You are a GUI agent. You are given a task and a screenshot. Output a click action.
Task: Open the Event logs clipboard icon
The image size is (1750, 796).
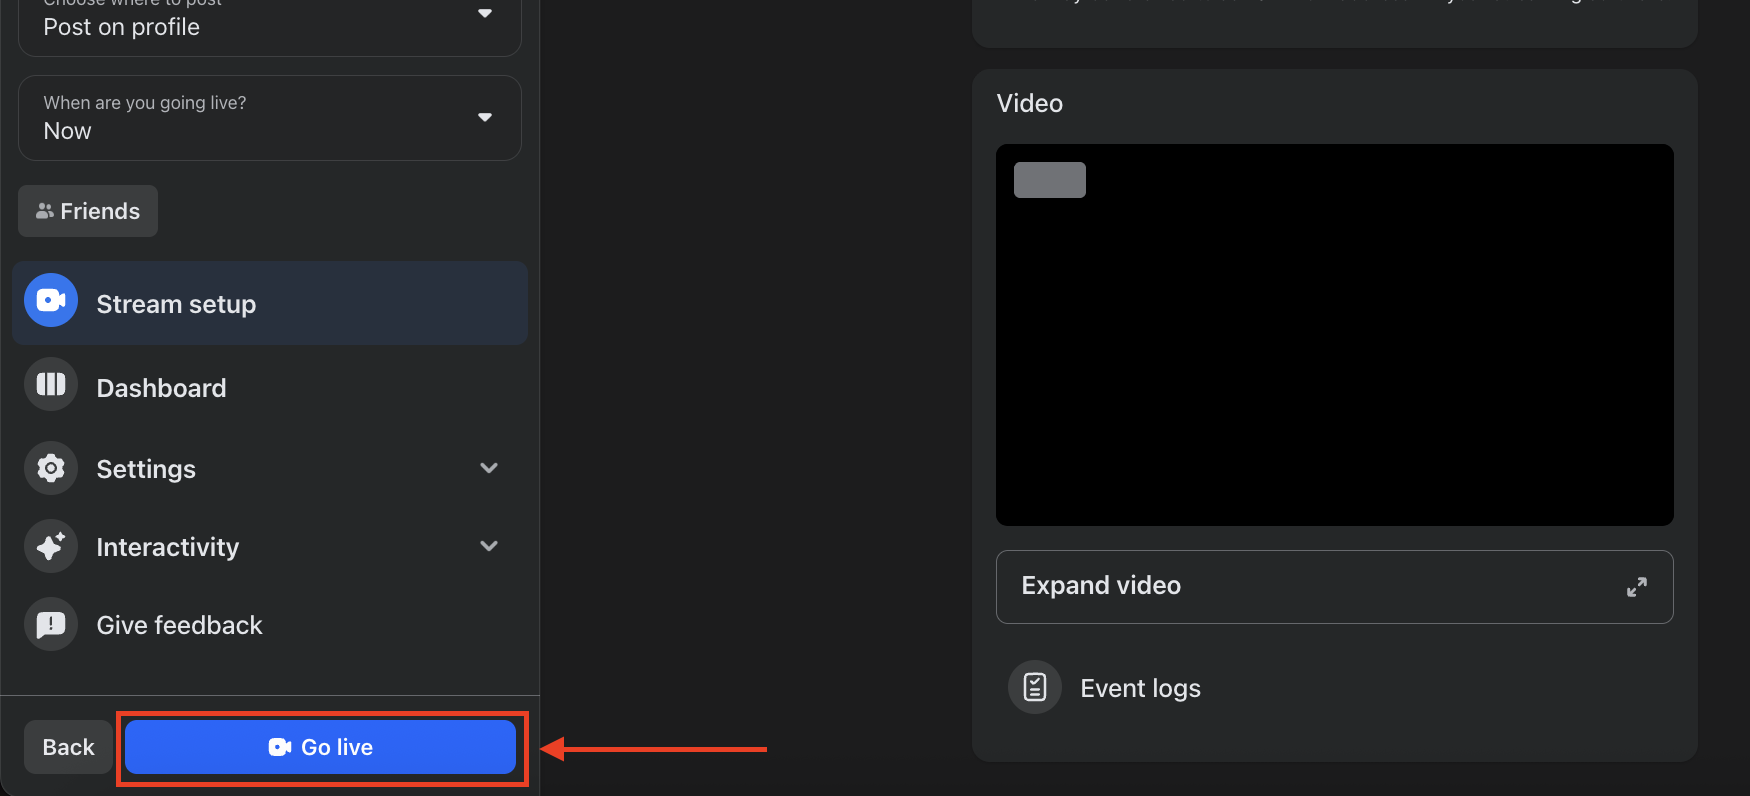[1035, 687]
